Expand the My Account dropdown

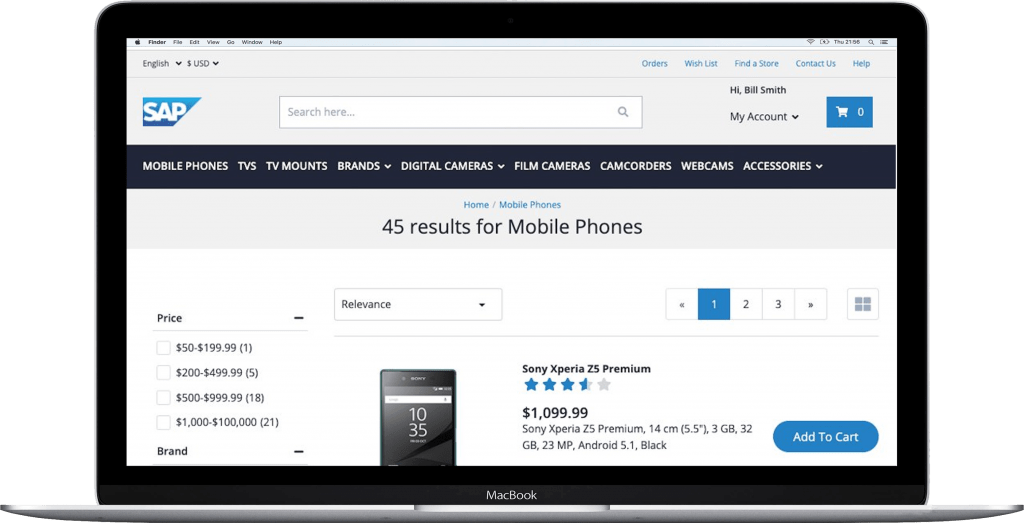(x=764, y=117)
